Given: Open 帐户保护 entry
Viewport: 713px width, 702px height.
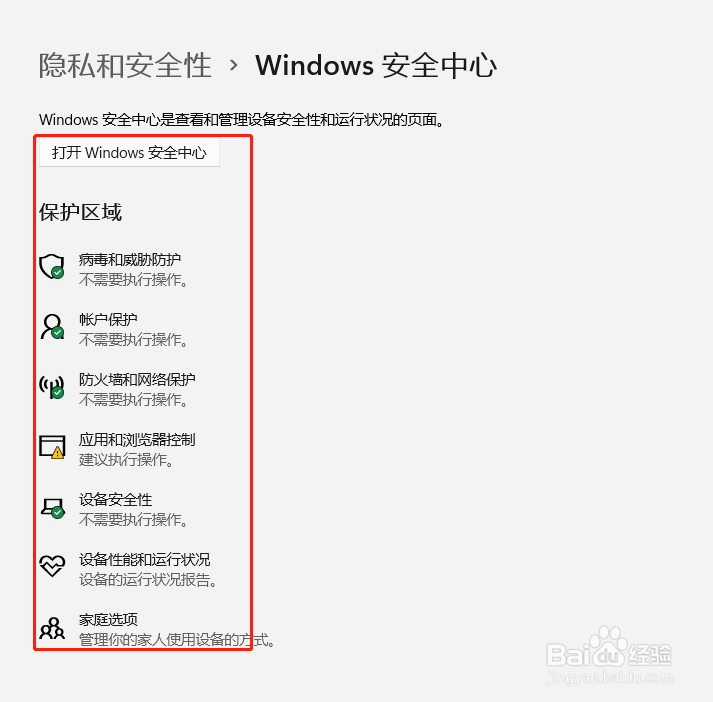Looking at the screenshot, I should pos(108,320).
